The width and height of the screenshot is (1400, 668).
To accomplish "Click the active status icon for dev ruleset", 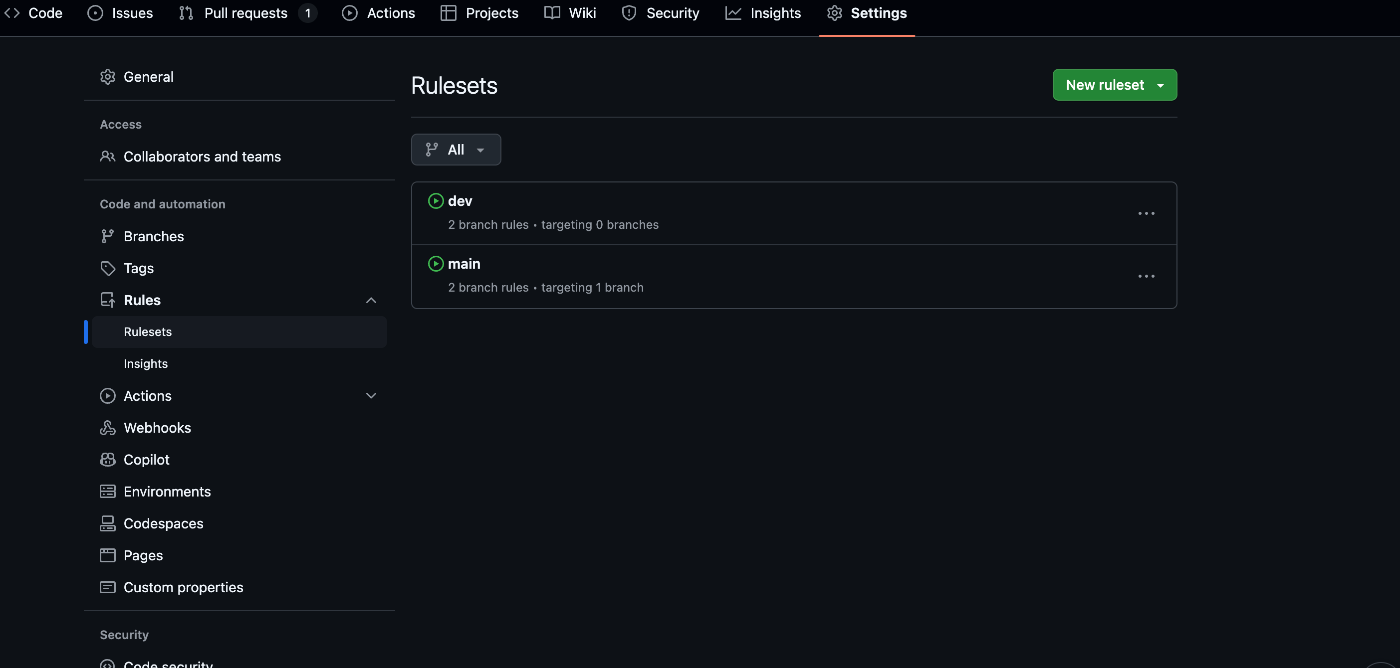I will click(435, 201).
